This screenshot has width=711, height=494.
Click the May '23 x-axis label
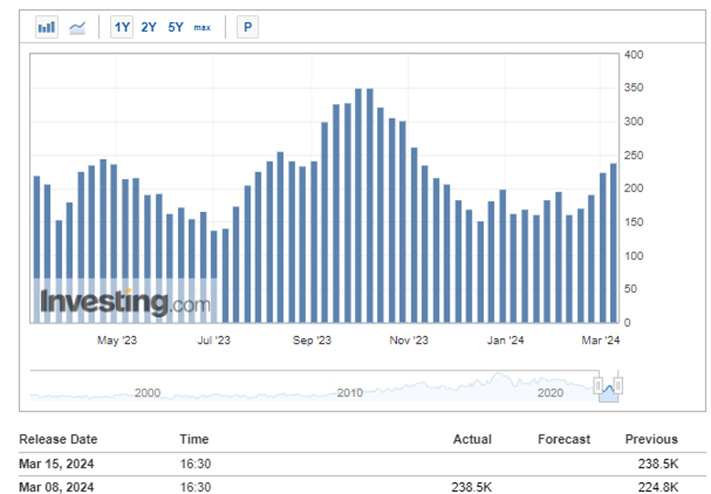pos(117,340)
